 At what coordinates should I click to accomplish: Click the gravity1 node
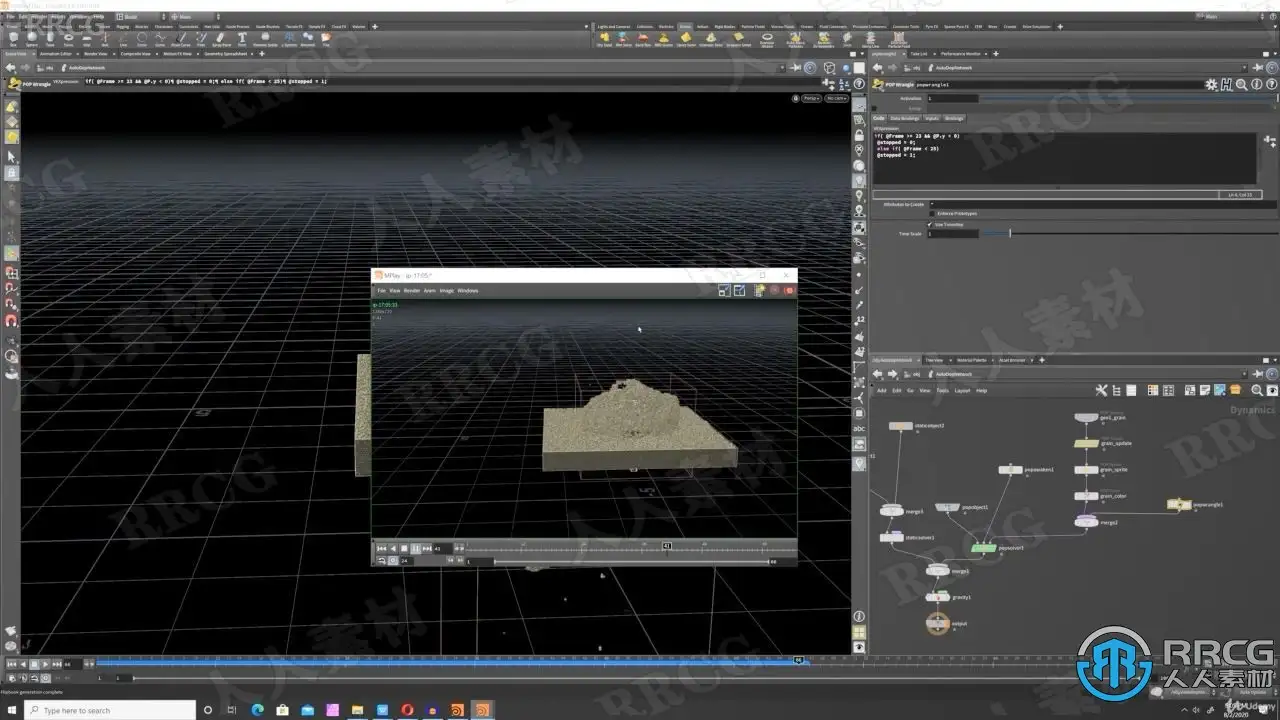point(937,597)
